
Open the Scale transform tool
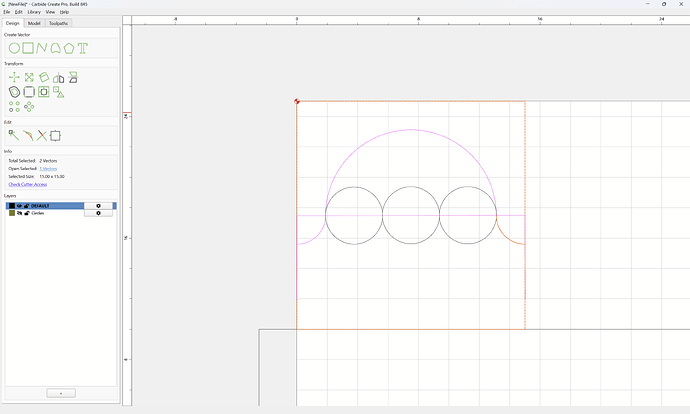(x=29, y=77)
